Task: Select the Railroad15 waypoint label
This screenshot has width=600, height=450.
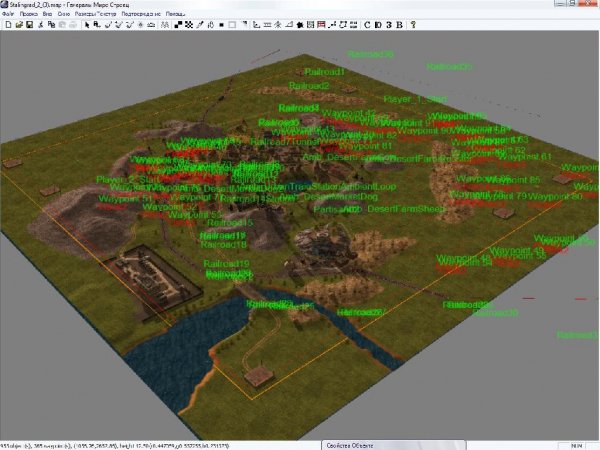Action: [230, 223]
